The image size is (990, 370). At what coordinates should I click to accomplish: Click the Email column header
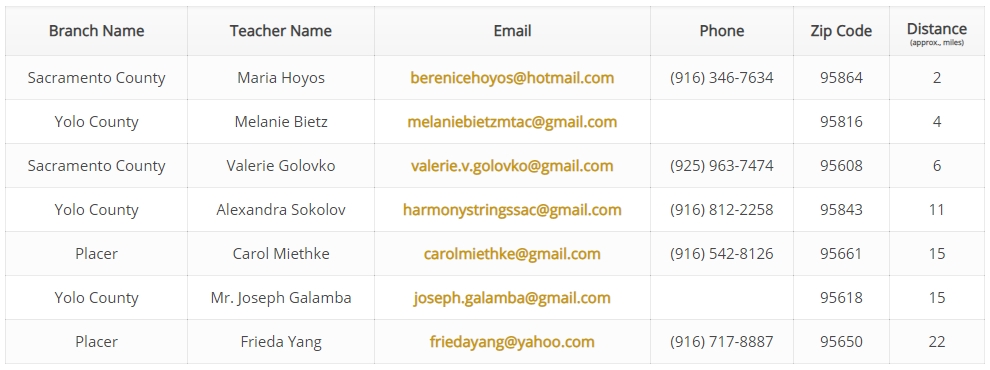[x=512, y=31]
